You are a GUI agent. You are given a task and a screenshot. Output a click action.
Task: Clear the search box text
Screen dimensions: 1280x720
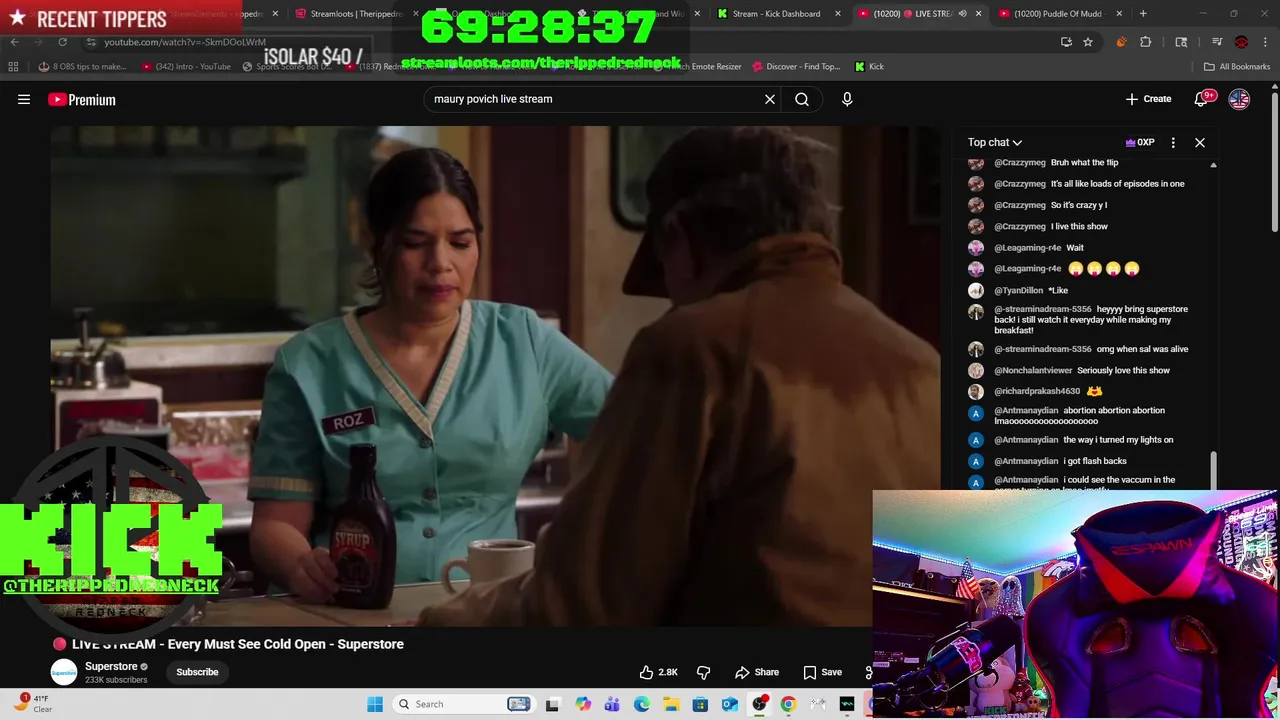[770, 99]
